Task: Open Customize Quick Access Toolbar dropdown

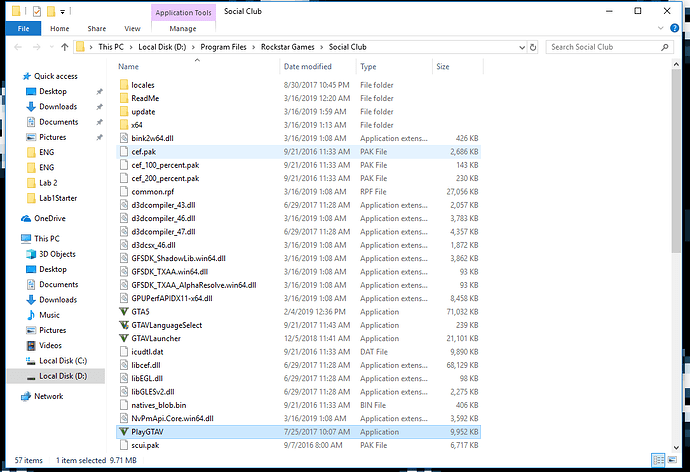Action: (x=62, y=12)
